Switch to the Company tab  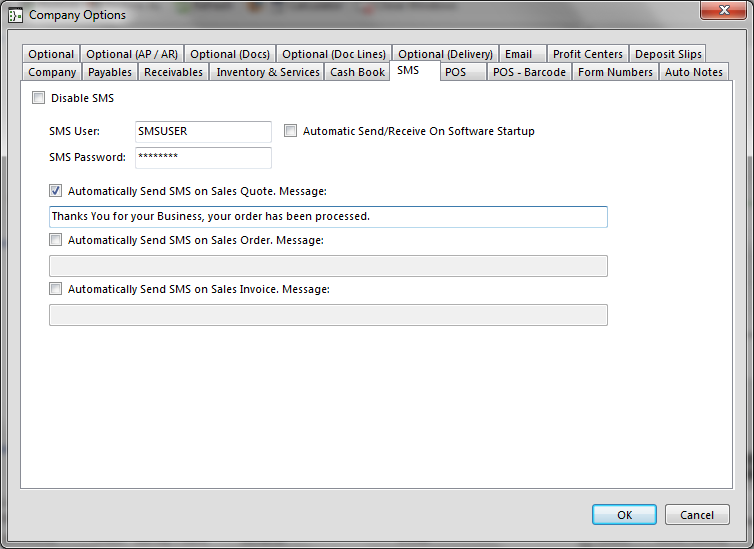point(52,72)
